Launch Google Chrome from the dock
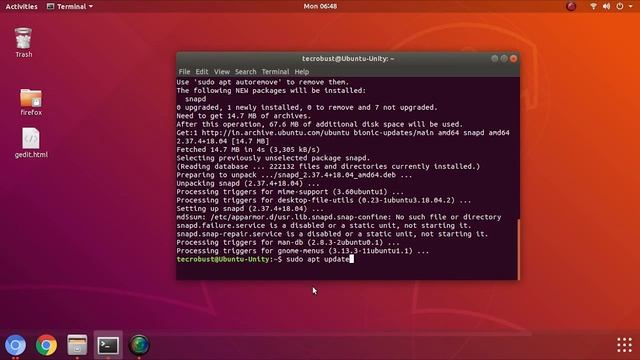This screenshot has height=360, width=640. click(46, 345)
